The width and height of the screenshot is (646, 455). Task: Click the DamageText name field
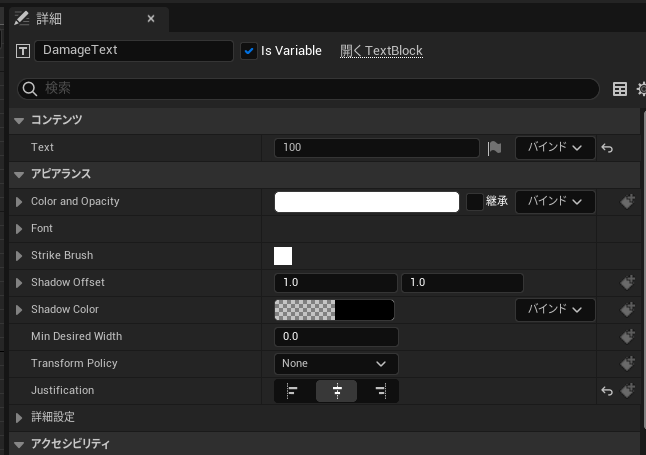(134, 51)
